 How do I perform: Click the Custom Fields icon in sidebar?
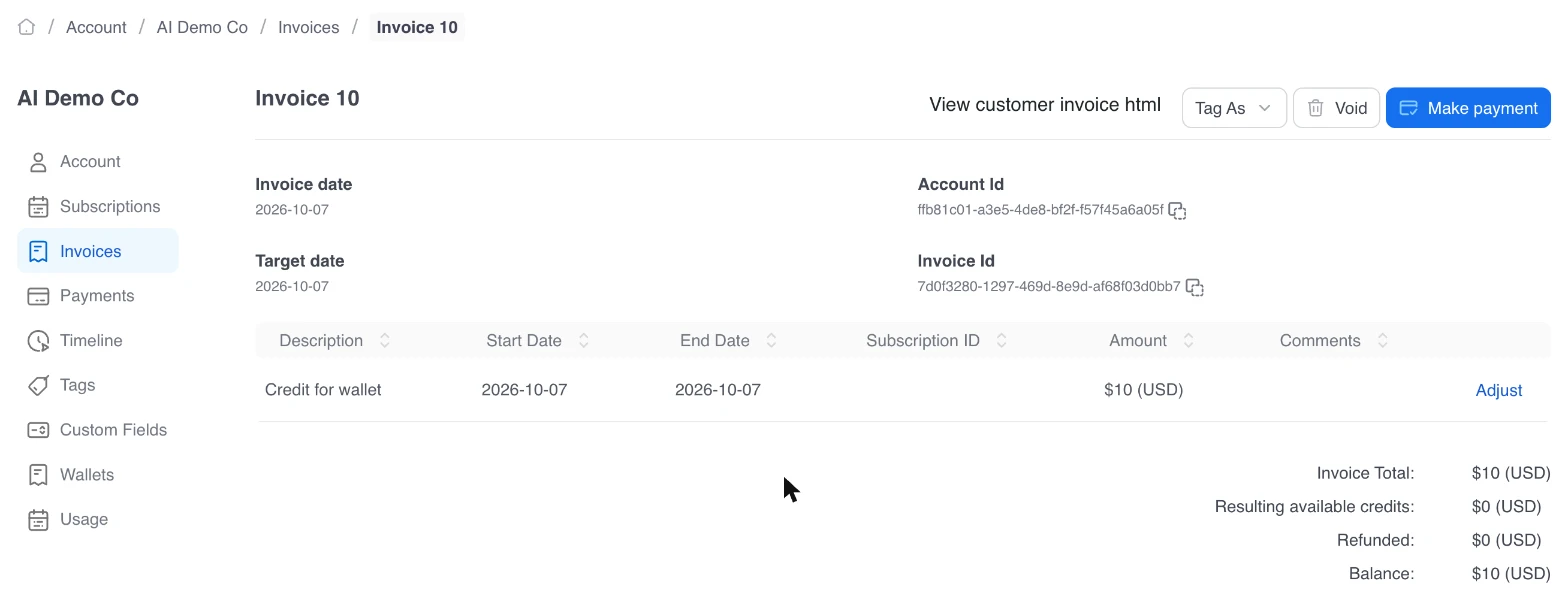tap(38, 430)
